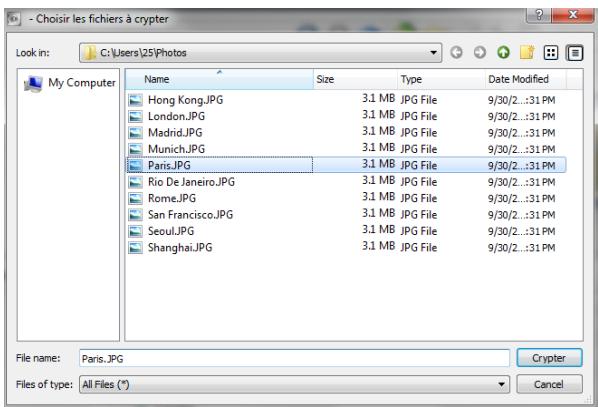
Task: Go to parent directory with green up arrow
Action: (x=503, y=53)
